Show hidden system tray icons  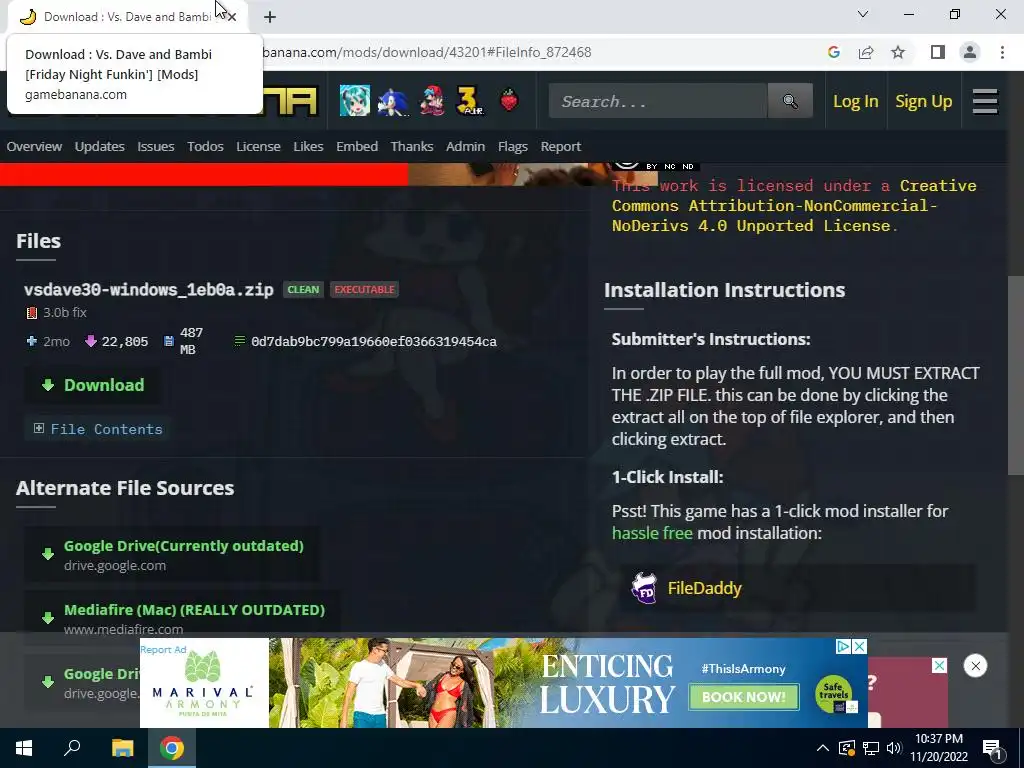coord(823,748)
